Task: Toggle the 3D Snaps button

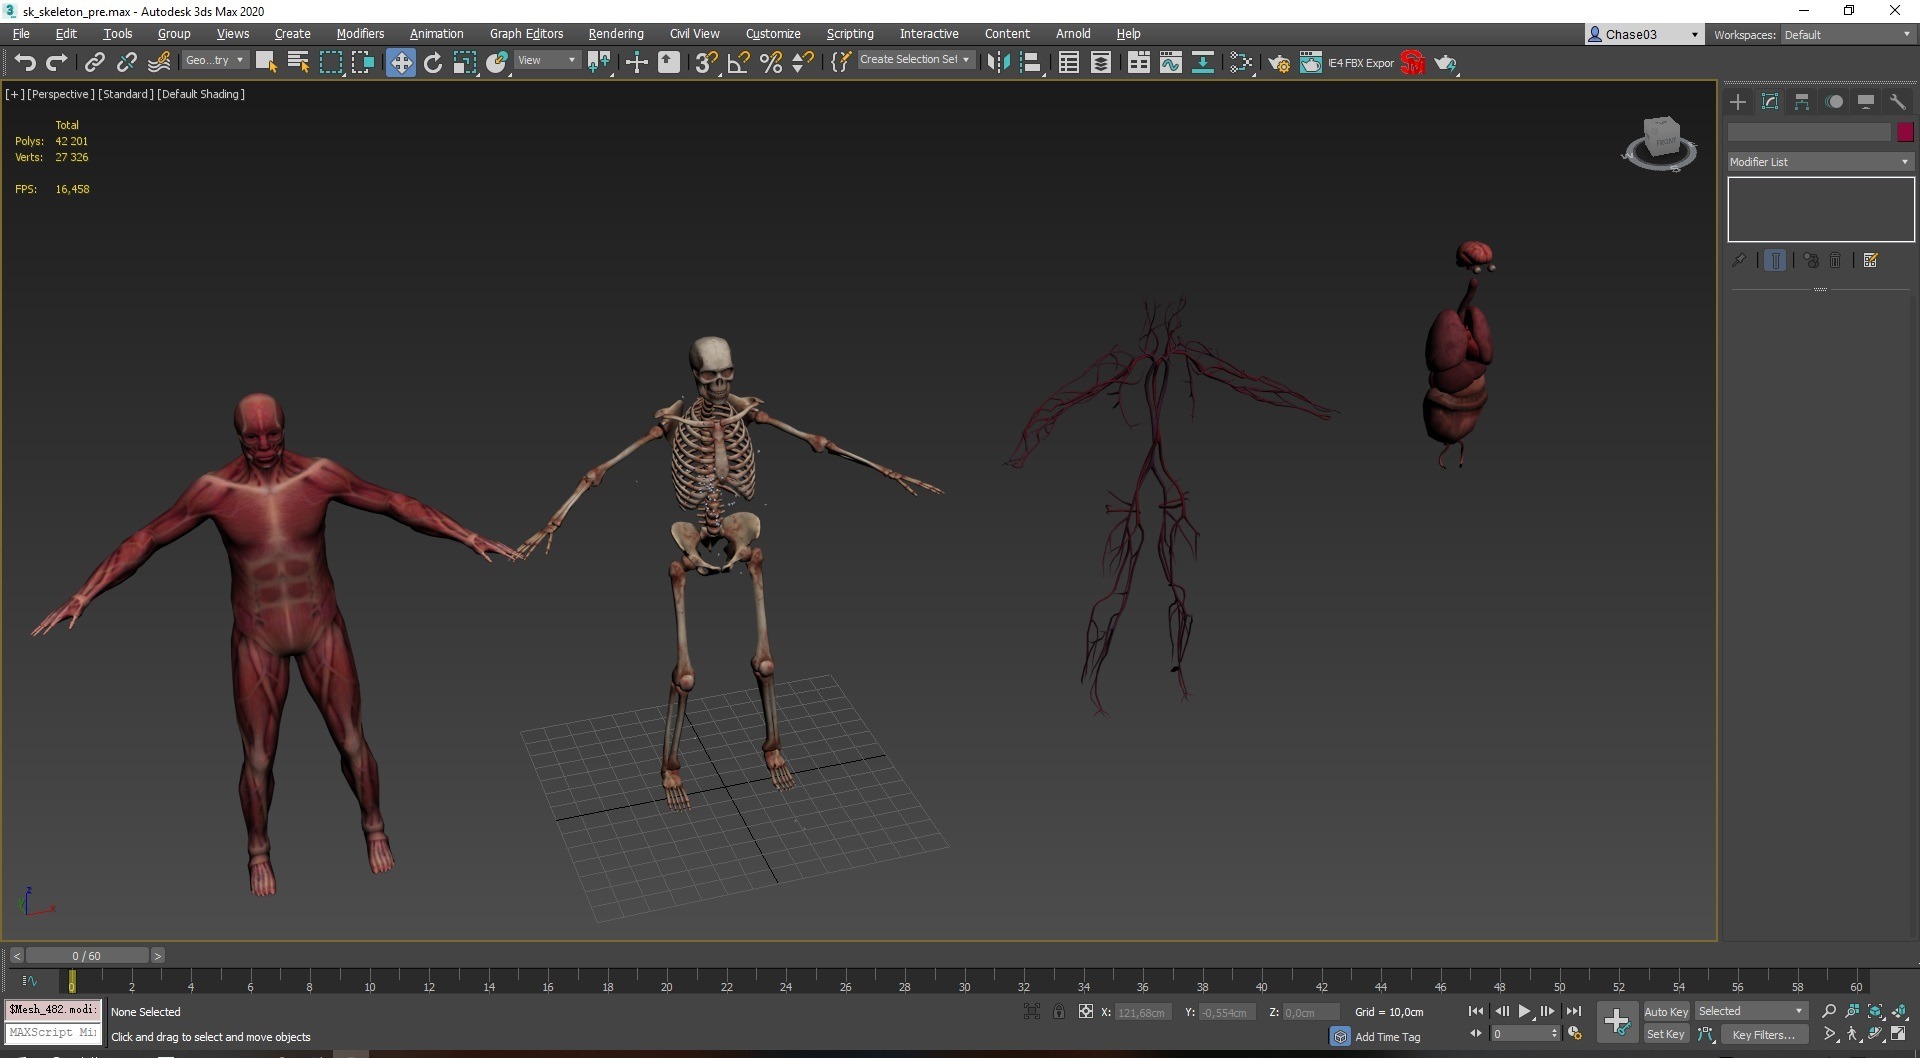Action: pyautogui.click(x=706, y=63)
